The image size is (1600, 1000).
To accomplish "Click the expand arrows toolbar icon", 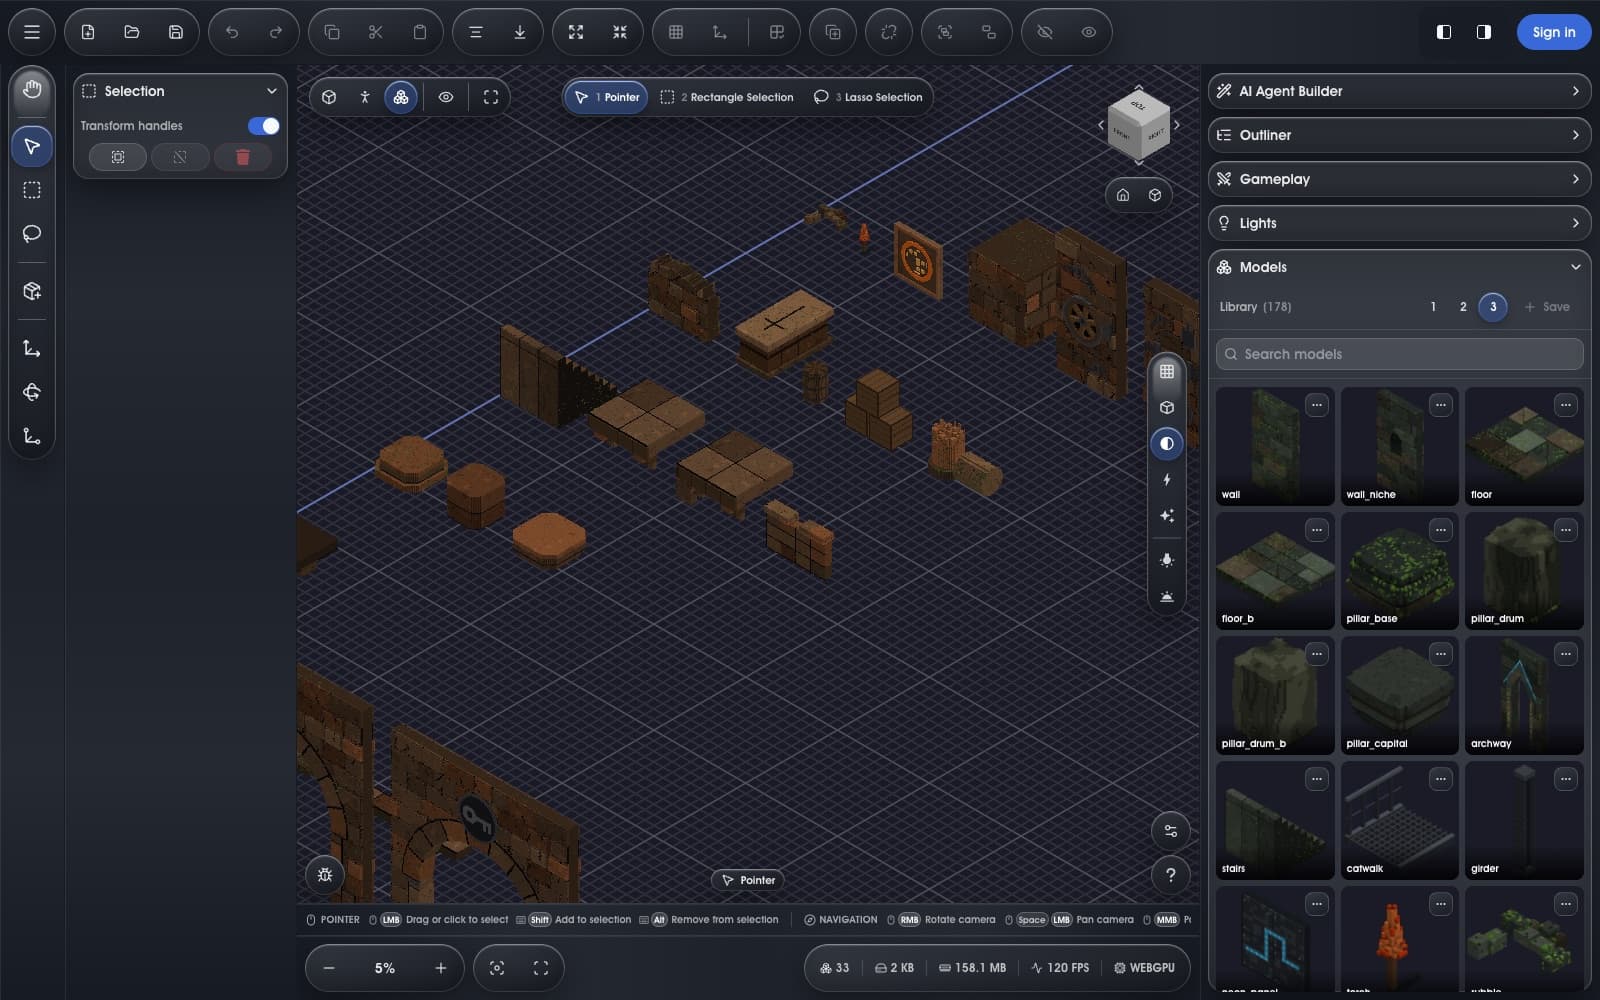I will (576, 32).
